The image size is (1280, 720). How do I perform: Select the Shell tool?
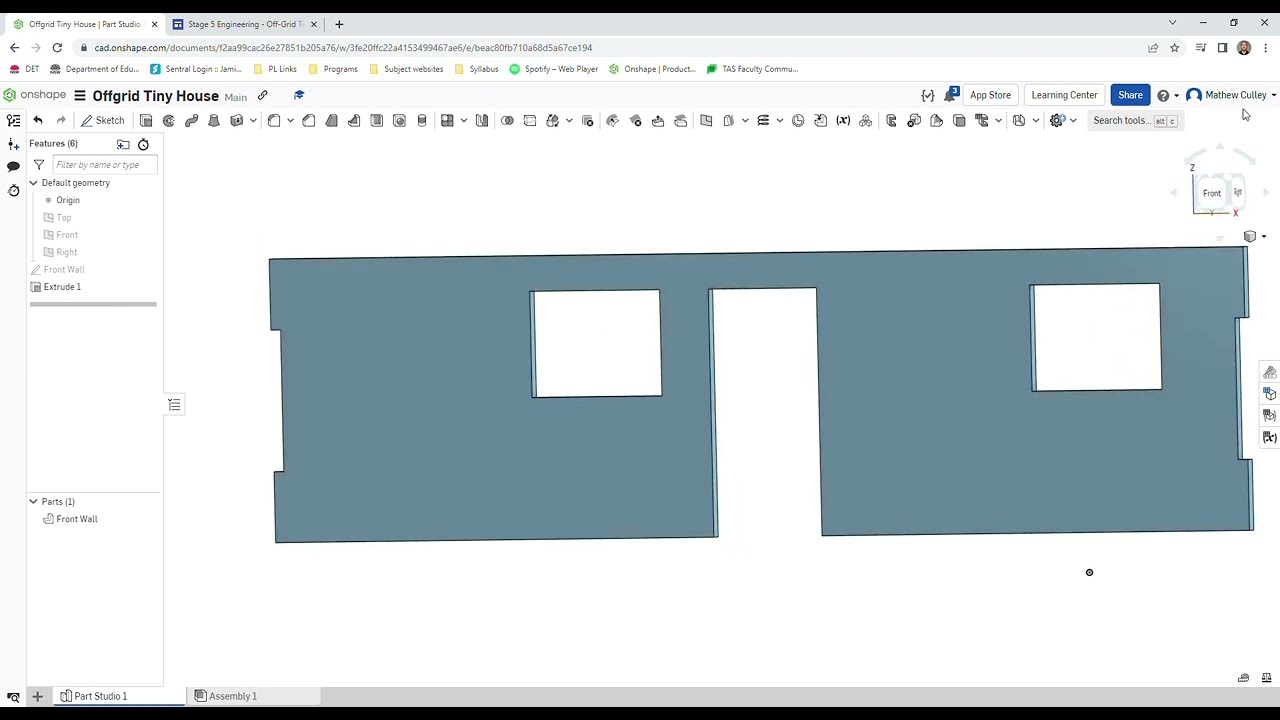tap(377, 120)
